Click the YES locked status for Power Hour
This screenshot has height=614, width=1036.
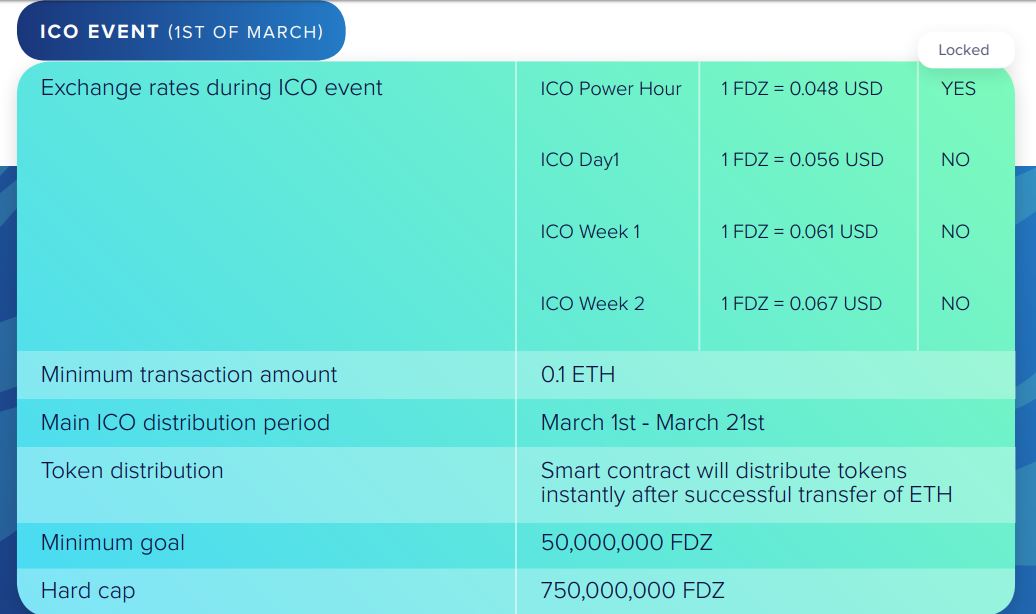coord(958,89)
